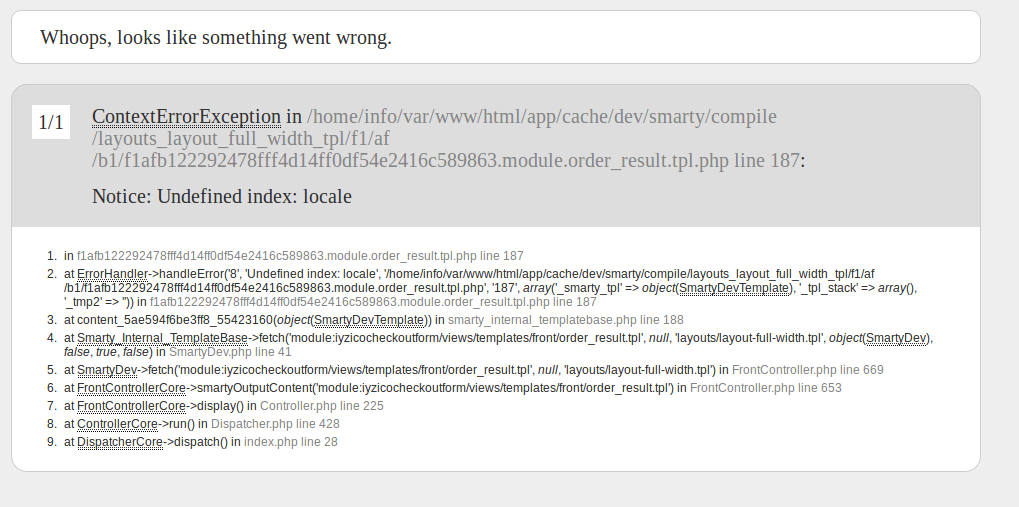Open the file link in trace step 1
This screenshot has width=1019, height=507.
(300, 256)
